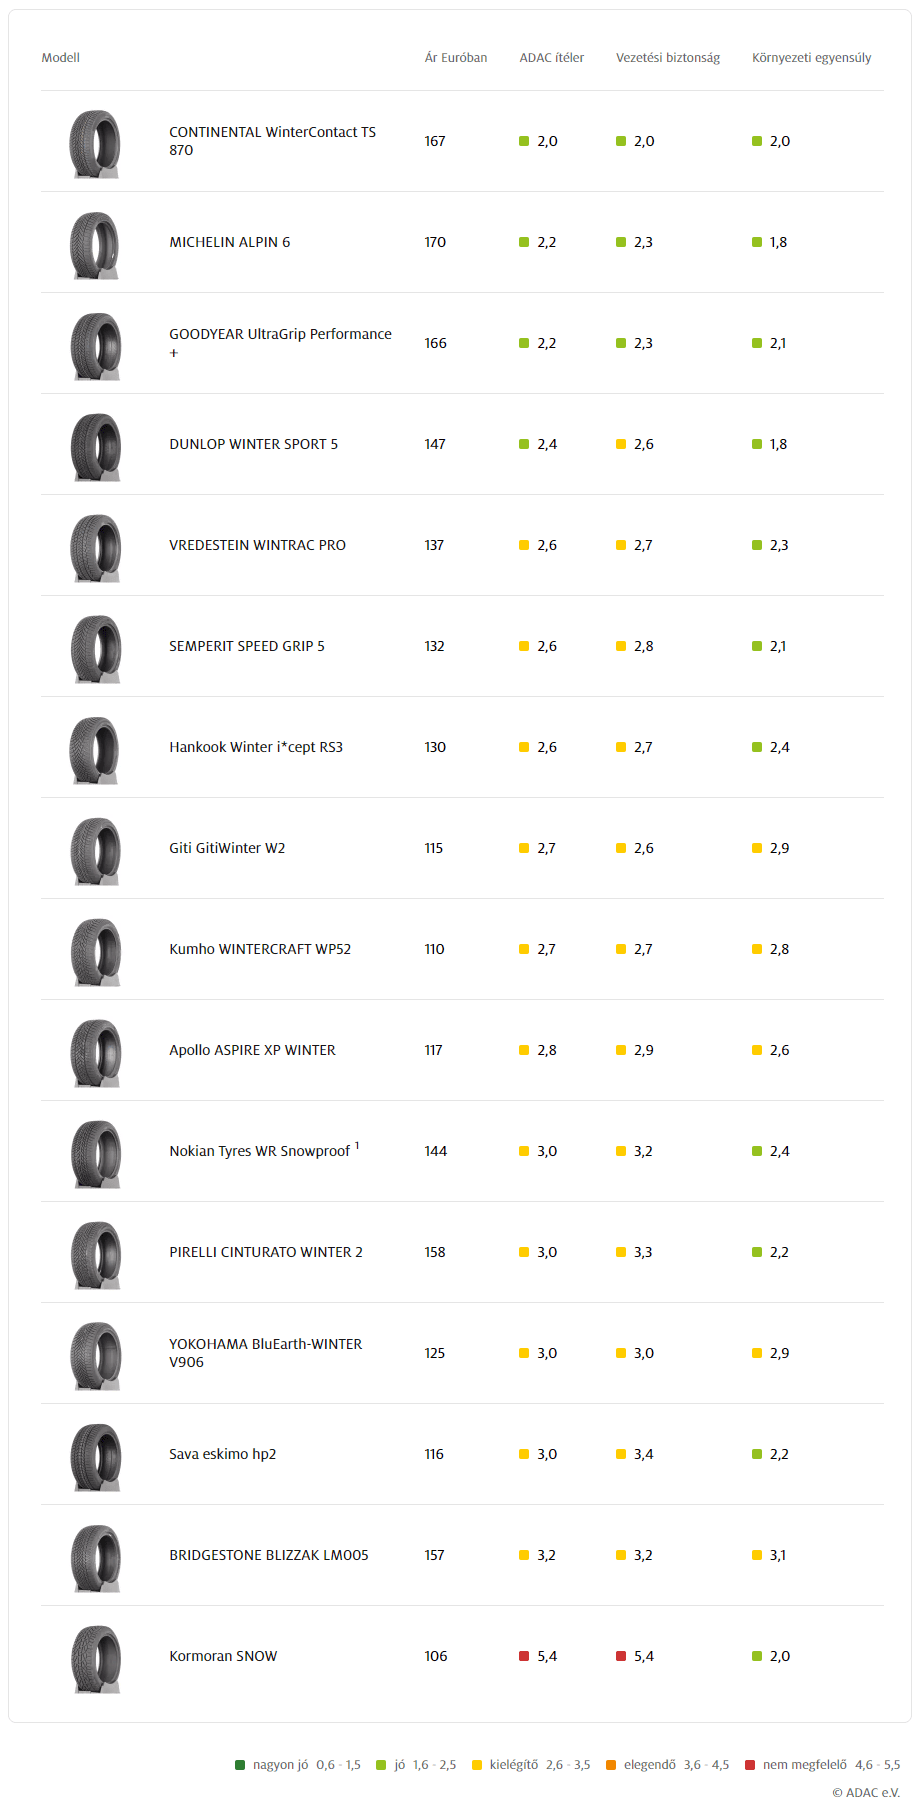Viewport: 922px width, 1810px height.
Task: Select the PIRELLI CINTURATO WINTER 2 model name
Action: click(266, 1252)
